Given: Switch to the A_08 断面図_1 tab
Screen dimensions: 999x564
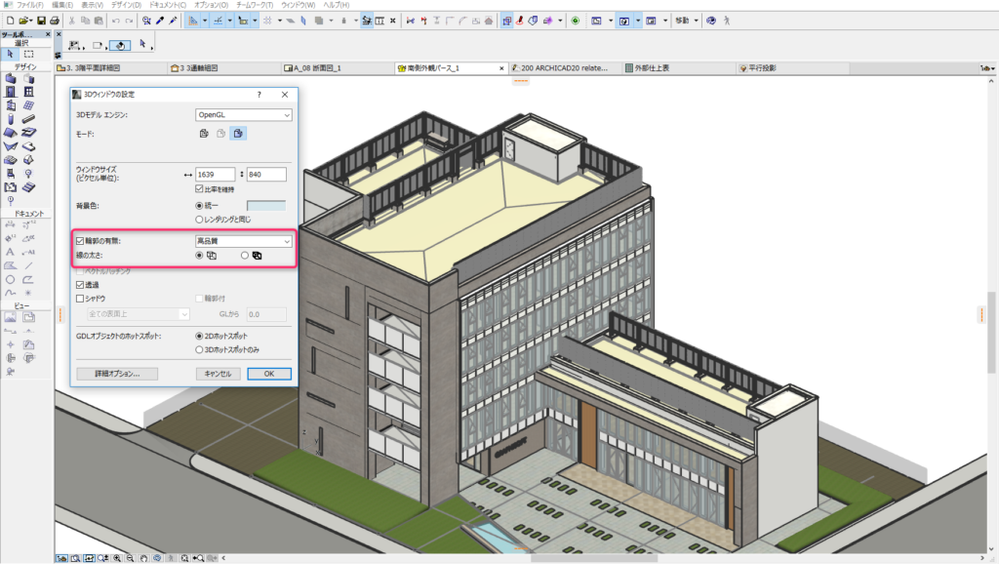Looking at the screenshot, I should pyautogui.click(x=318, y=69).
